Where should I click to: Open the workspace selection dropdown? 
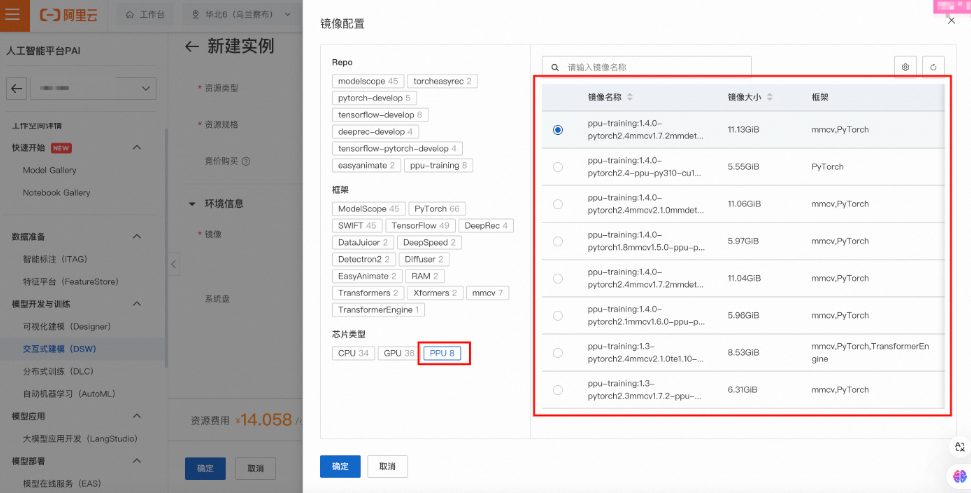click(94, 89)
